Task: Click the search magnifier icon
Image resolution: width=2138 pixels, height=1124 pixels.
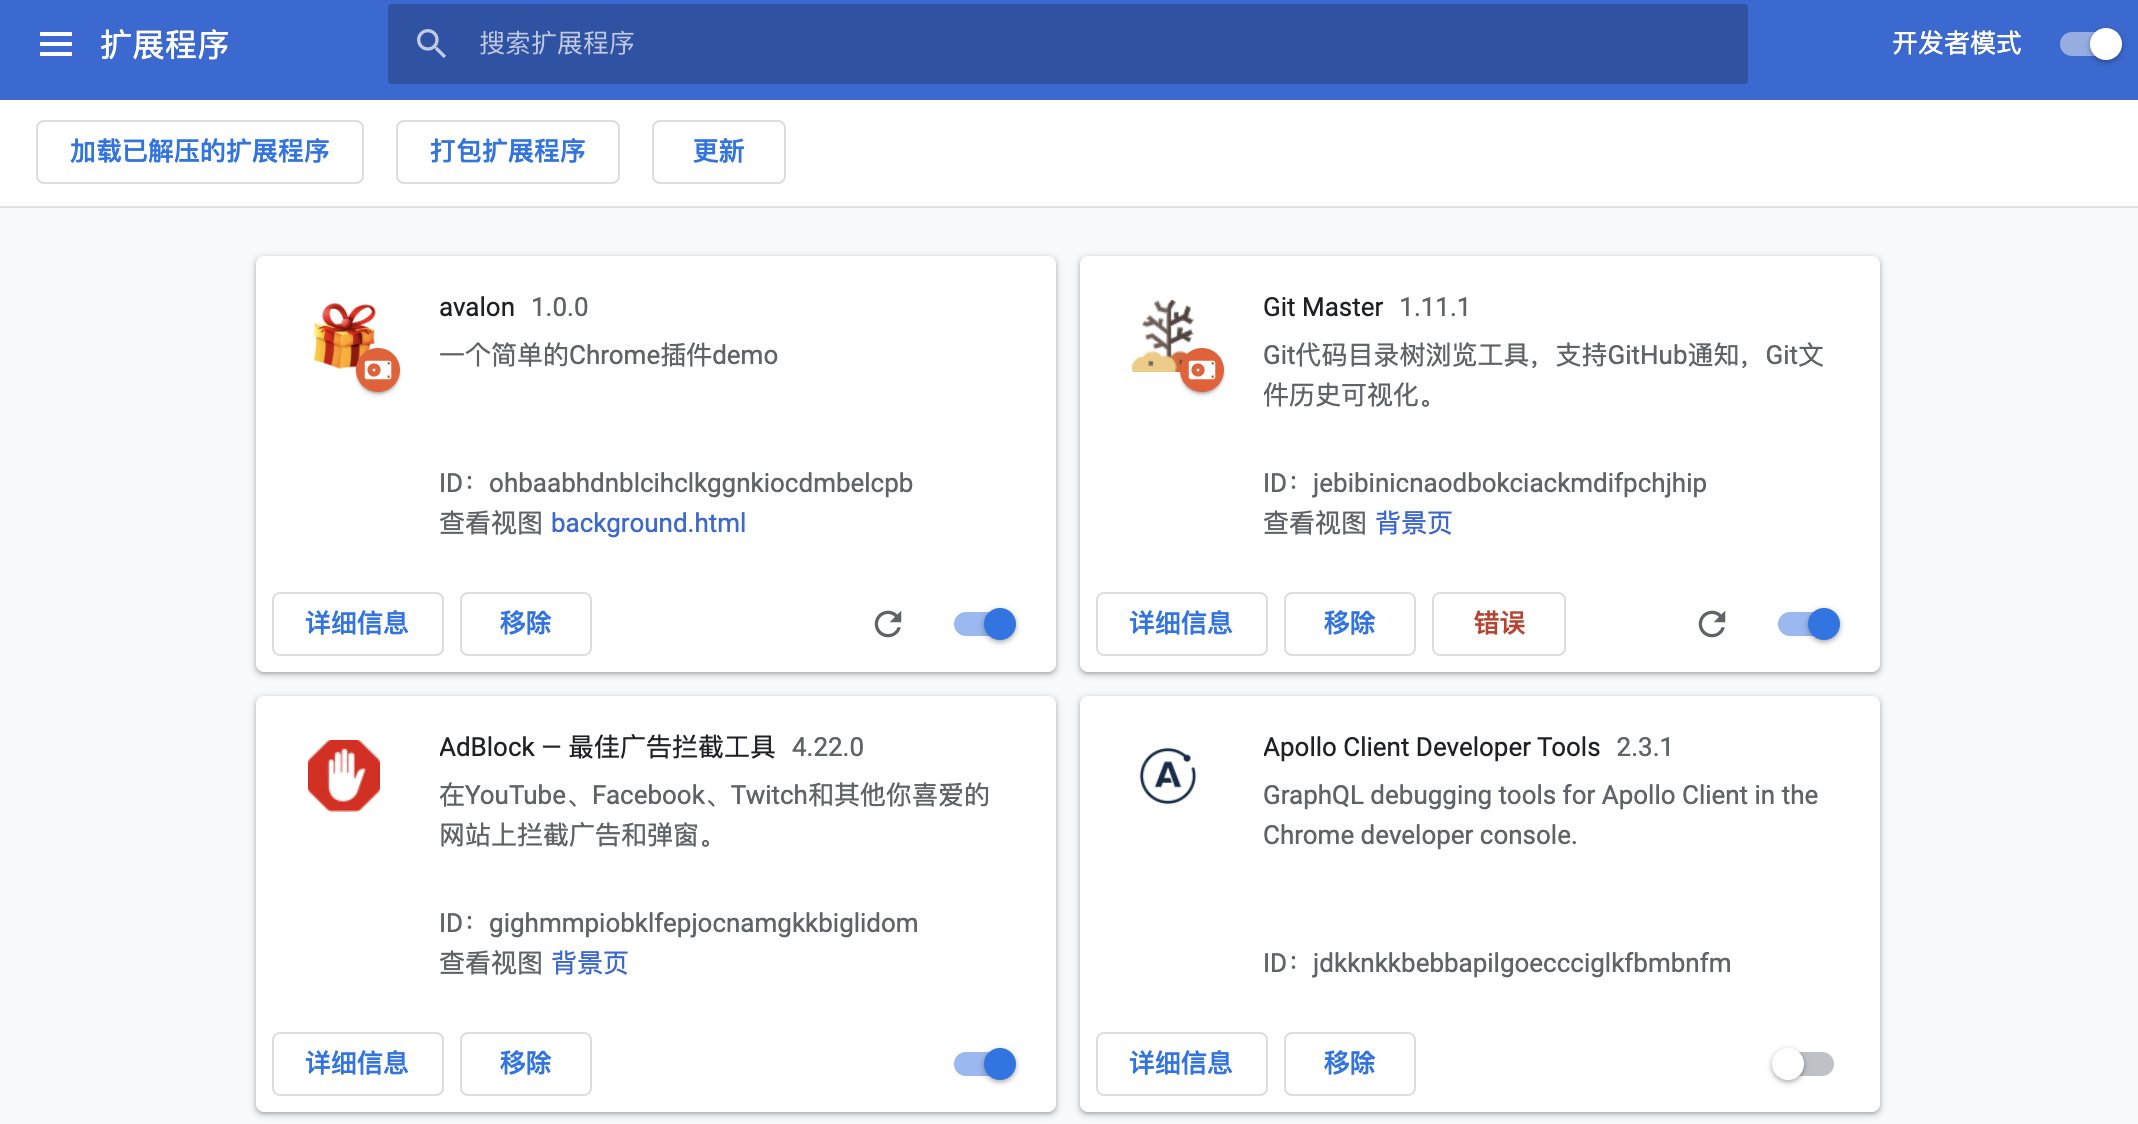Action: [431, 43]
